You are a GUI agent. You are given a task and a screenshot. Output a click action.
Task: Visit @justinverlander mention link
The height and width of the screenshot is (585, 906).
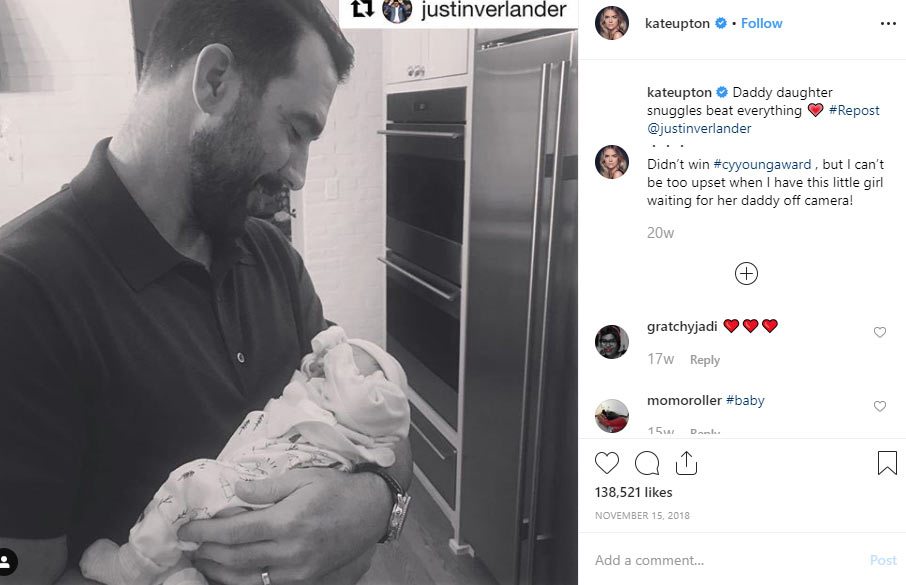699,128
